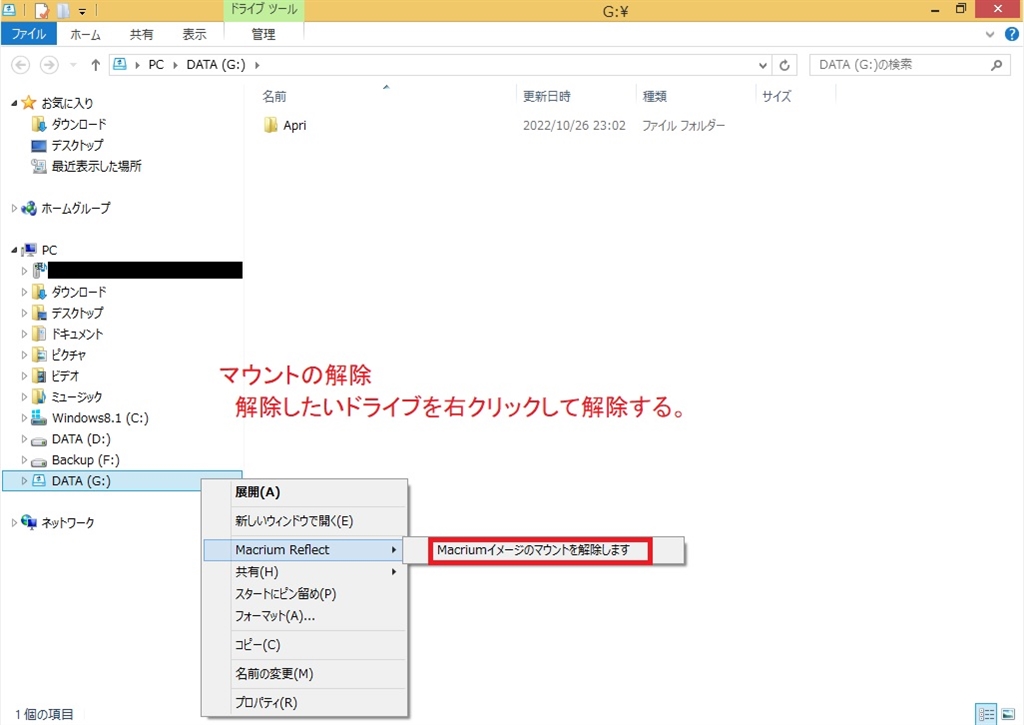Switch to the ホーム ribbon tab
Viewport: 1024px width, 725px height.
[86, 35]
